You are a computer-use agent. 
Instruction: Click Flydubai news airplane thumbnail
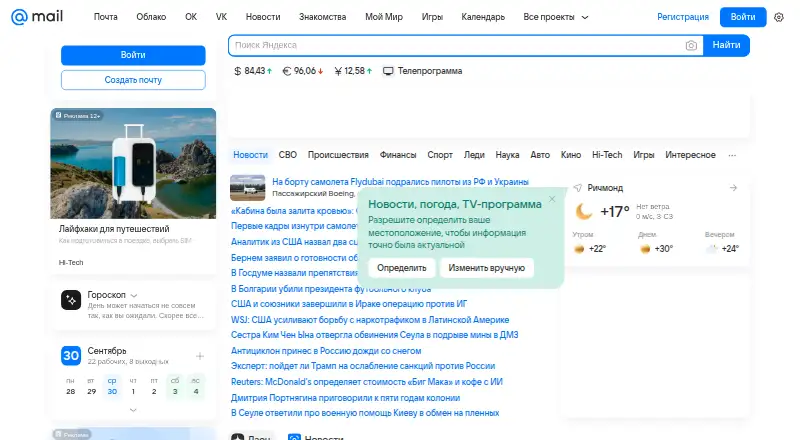247,187
